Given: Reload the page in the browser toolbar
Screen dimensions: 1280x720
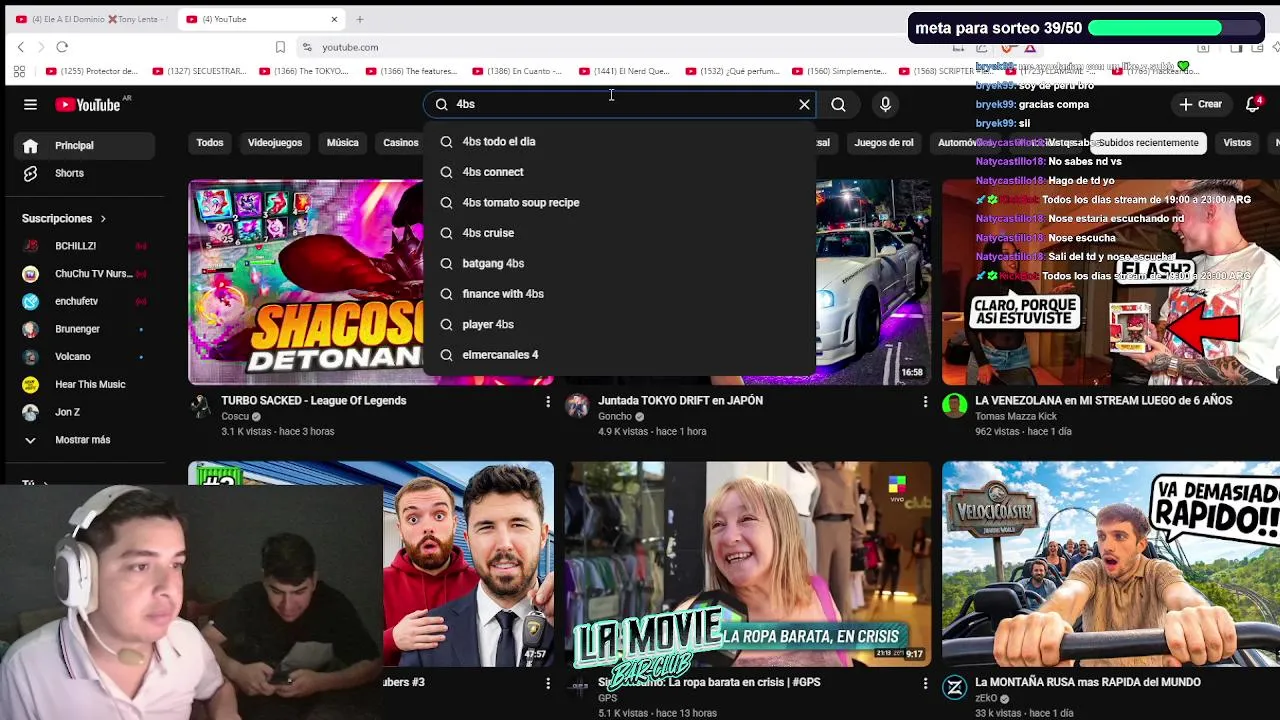Looking at the screenshot, I should pyautogui.click(x=62, y=47).
